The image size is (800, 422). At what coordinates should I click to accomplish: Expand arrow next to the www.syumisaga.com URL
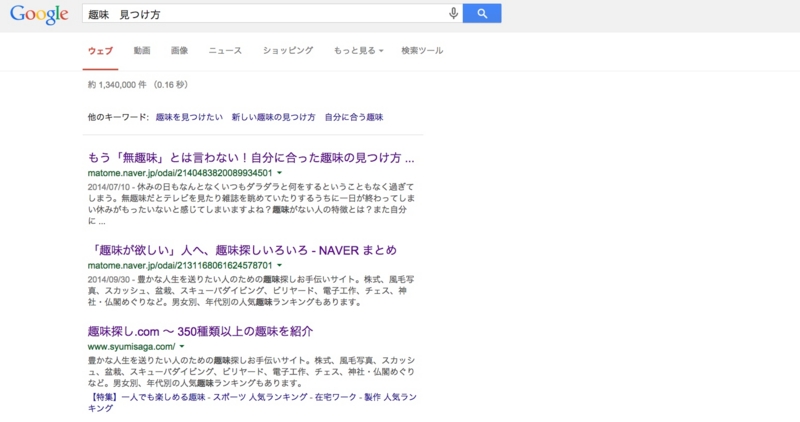(182, 346)
